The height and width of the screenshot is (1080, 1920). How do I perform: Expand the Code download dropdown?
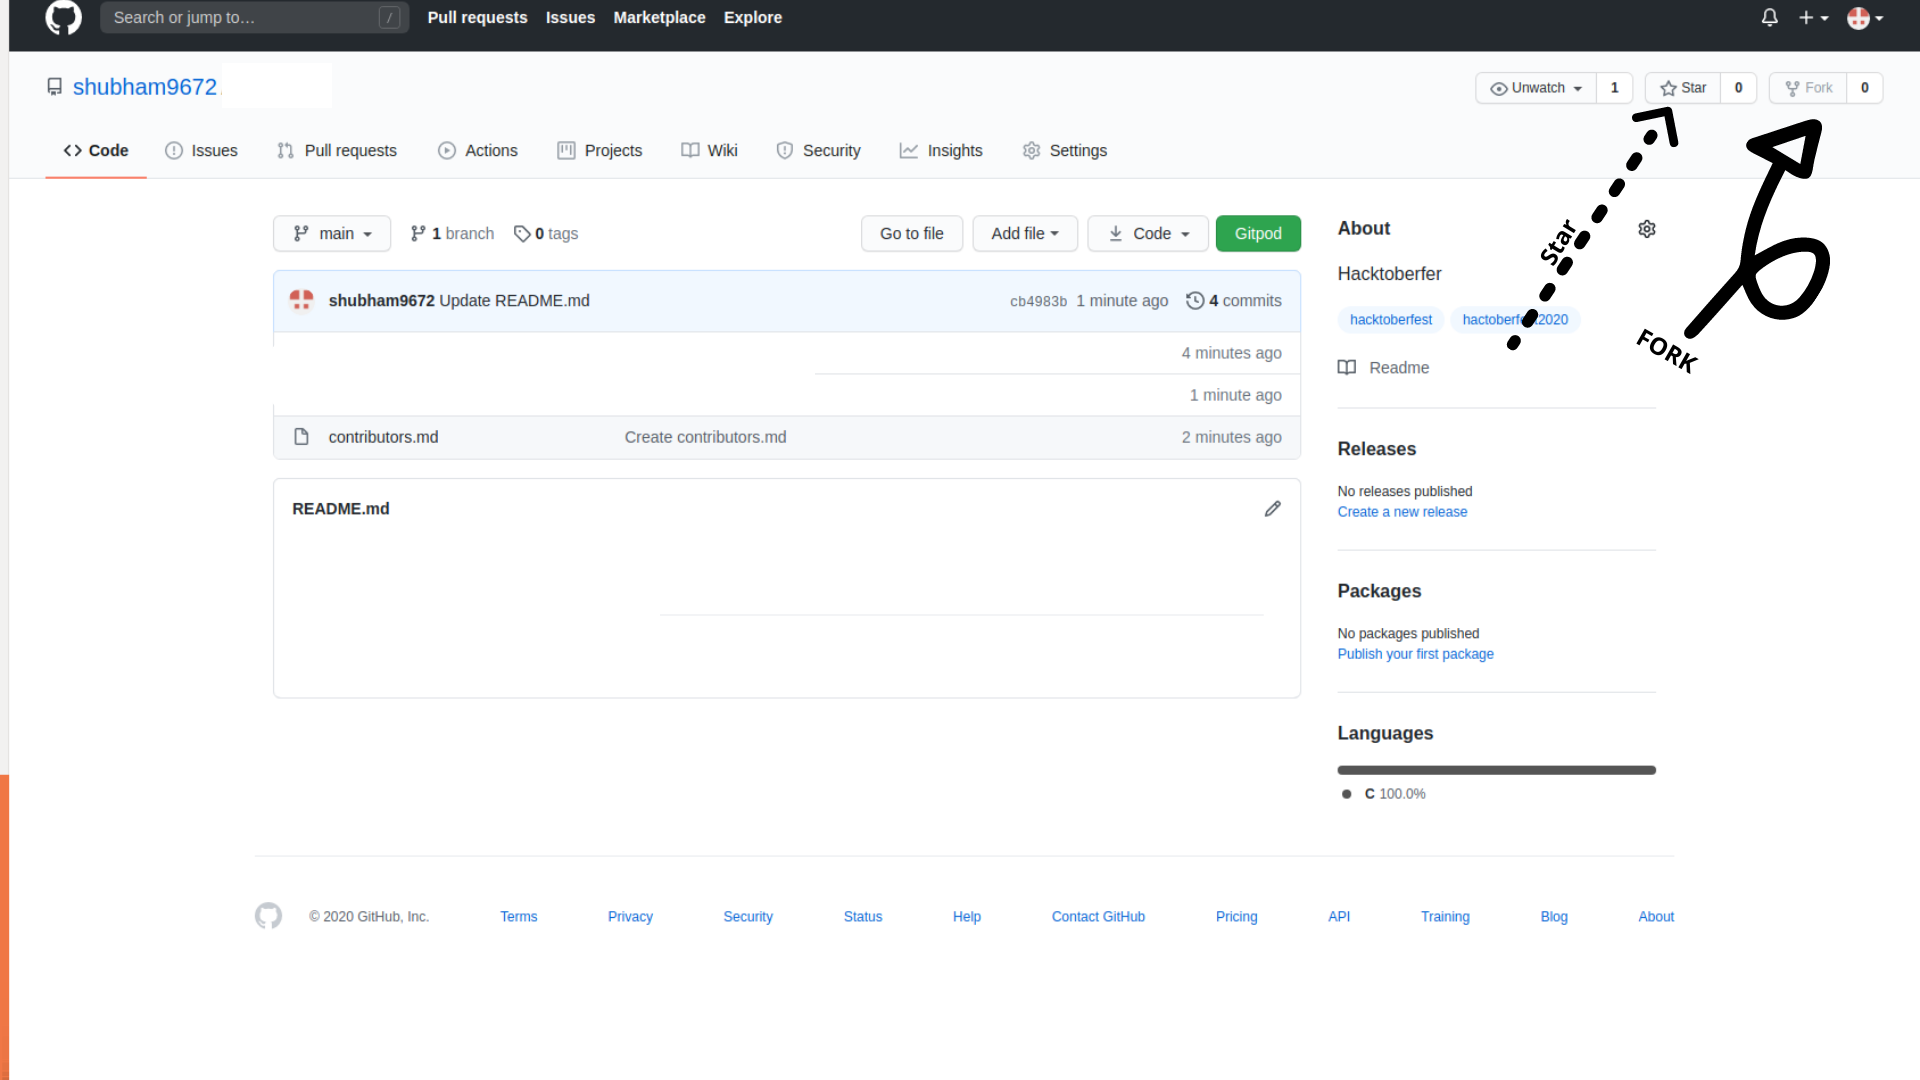click(1148, 233)
